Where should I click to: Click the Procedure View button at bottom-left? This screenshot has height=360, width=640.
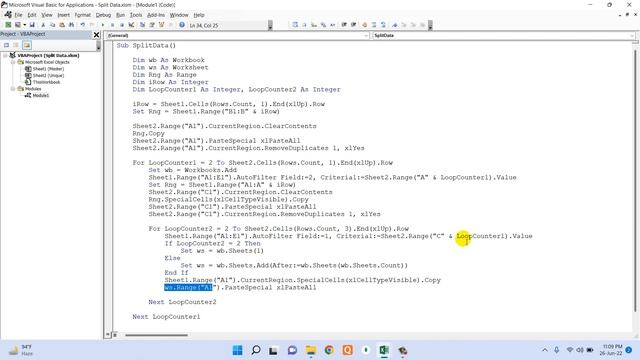(x=108, y=335)
